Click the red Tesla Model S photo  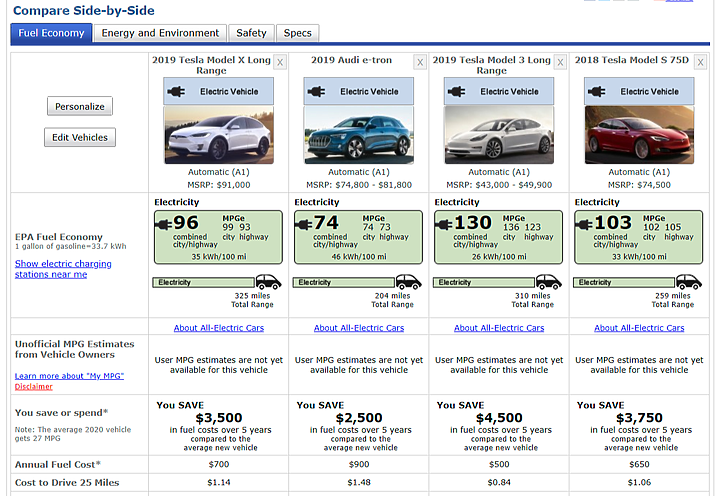[639, 135]
